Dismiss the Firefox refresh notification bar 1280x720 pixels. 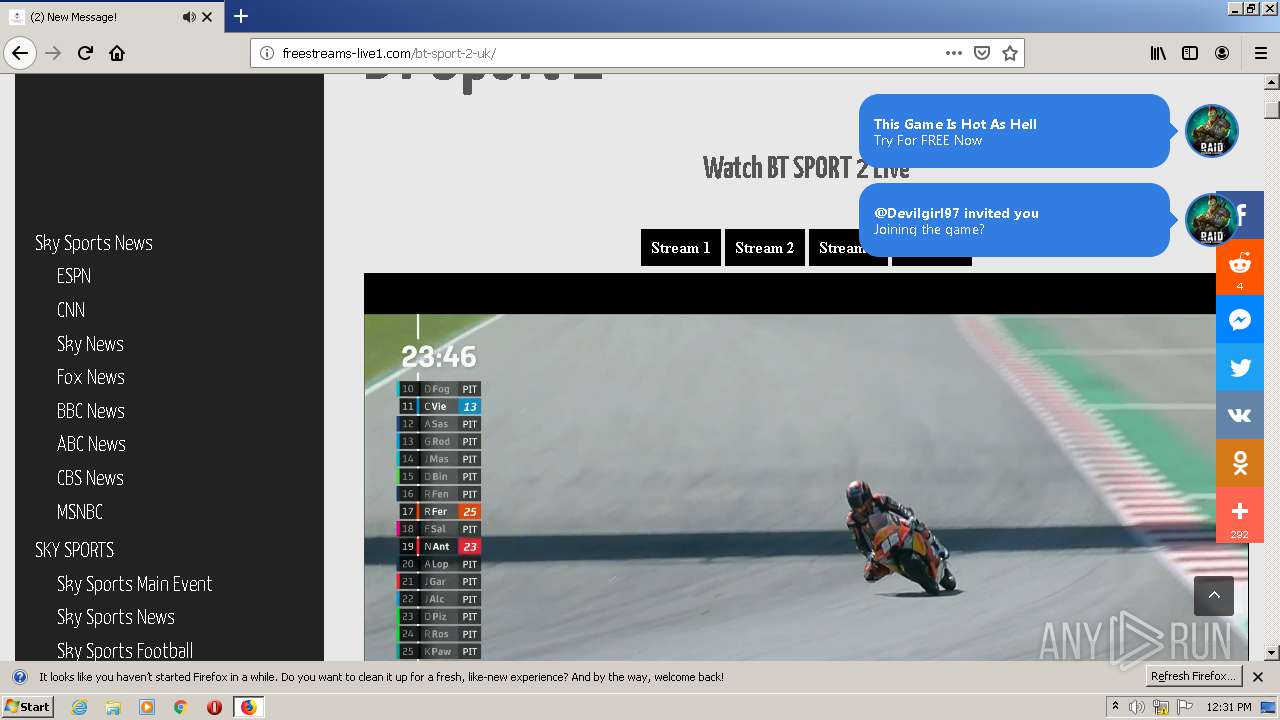(x=1258, y=677)
